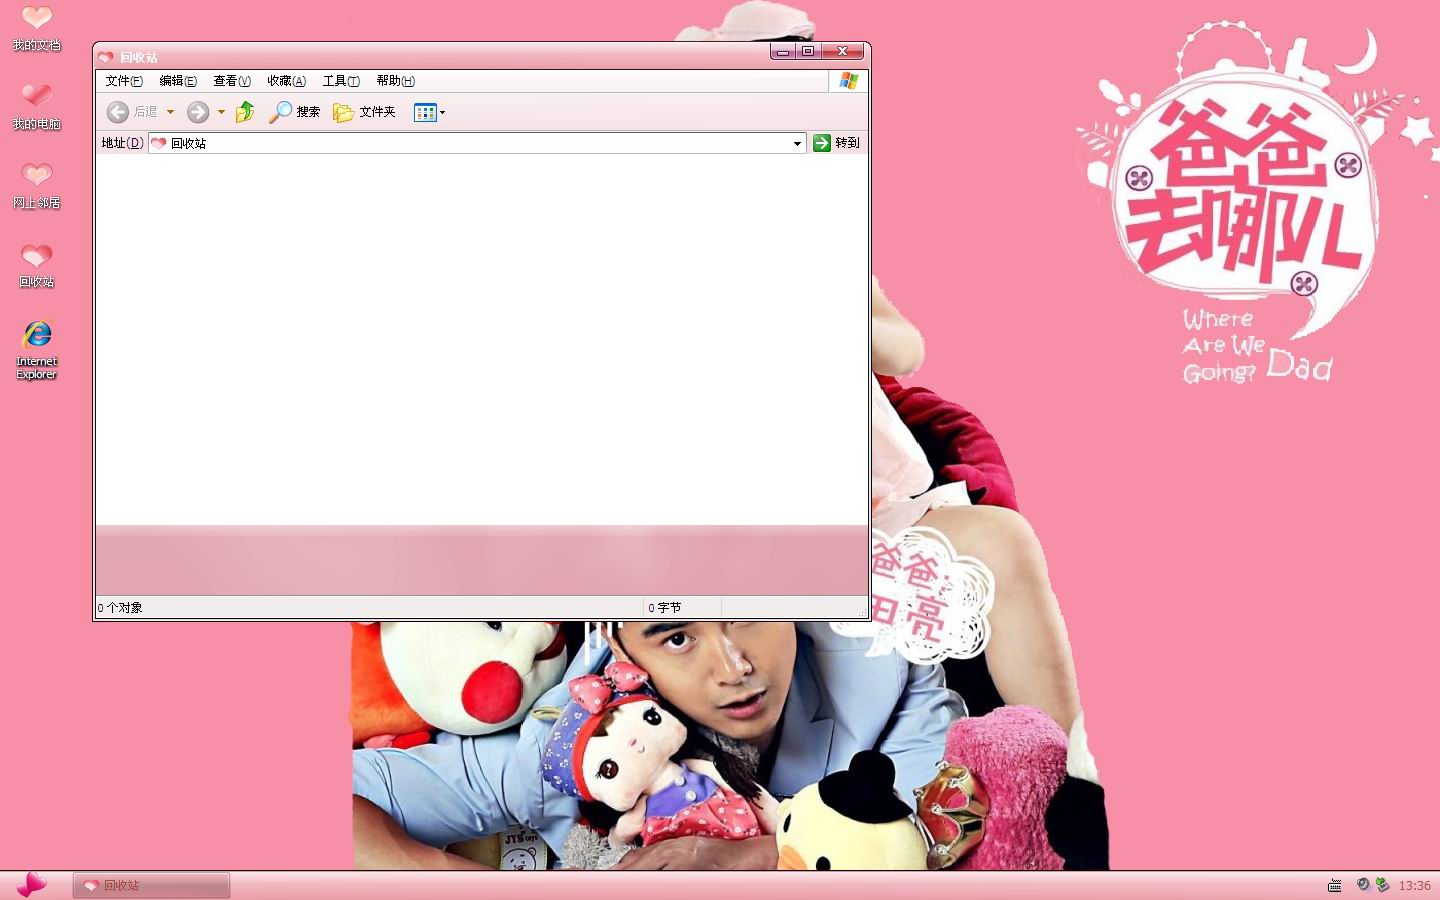Open the Search (搜索) pane
This screenshot has width=1440, height=900.
coord(295,112)
